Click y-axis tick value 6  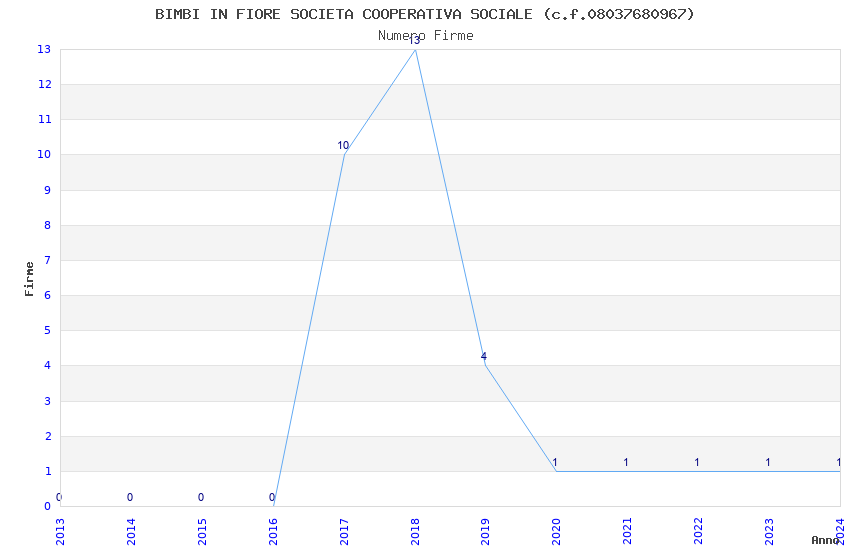tap(48, 295)
